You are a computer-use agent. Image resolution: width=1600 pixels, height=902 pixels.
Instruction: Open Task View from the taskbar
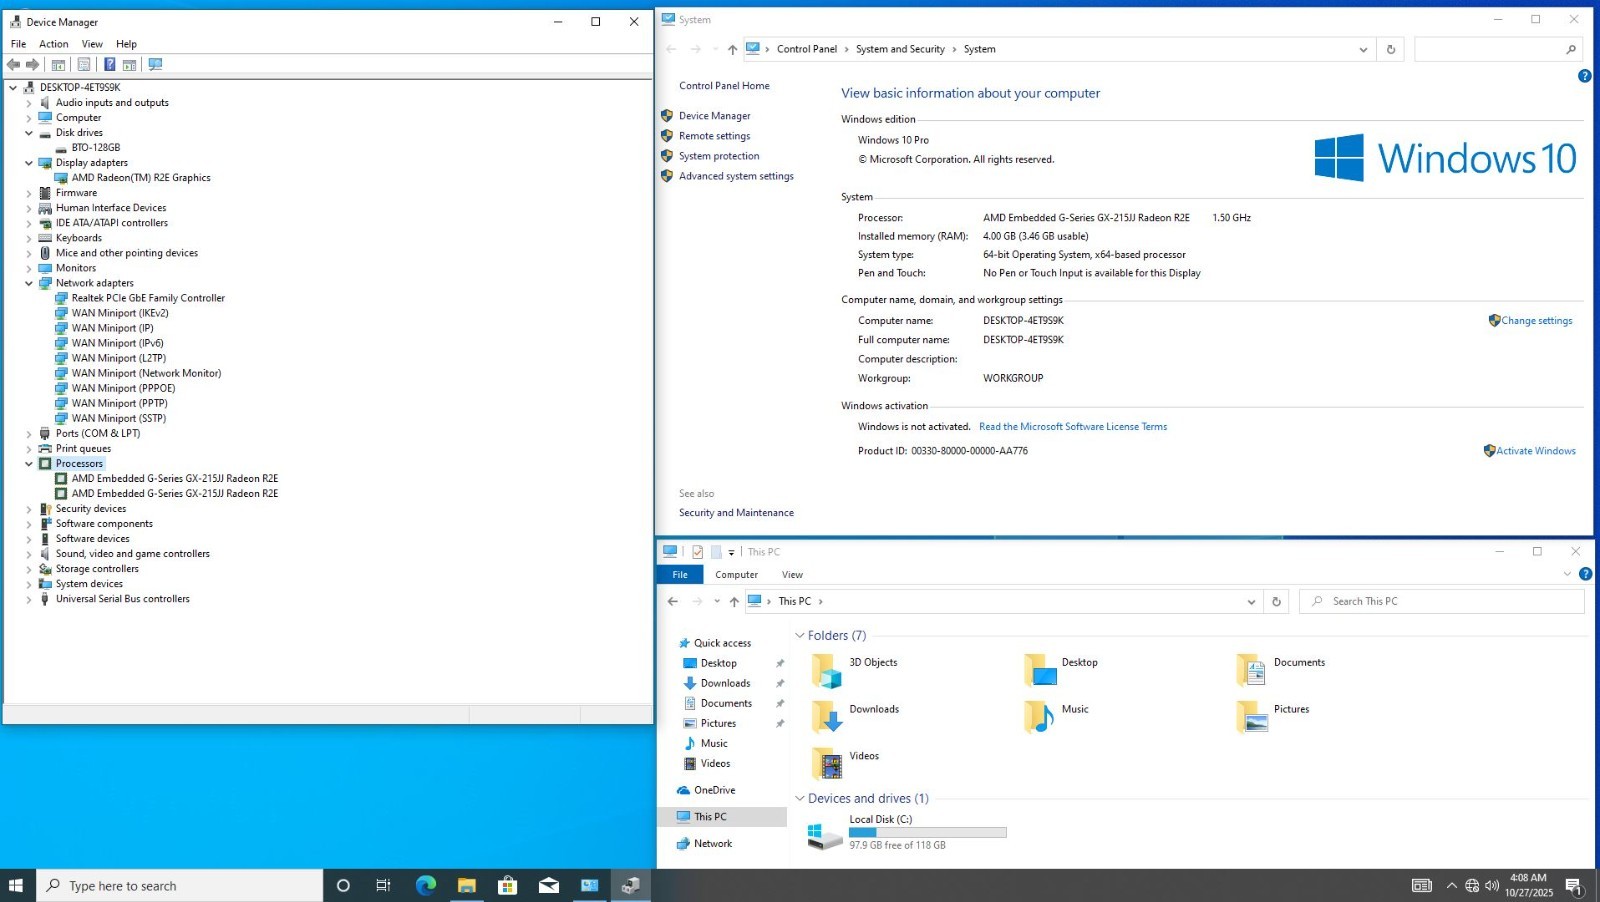pyautogui.click(x=383, y=885)
